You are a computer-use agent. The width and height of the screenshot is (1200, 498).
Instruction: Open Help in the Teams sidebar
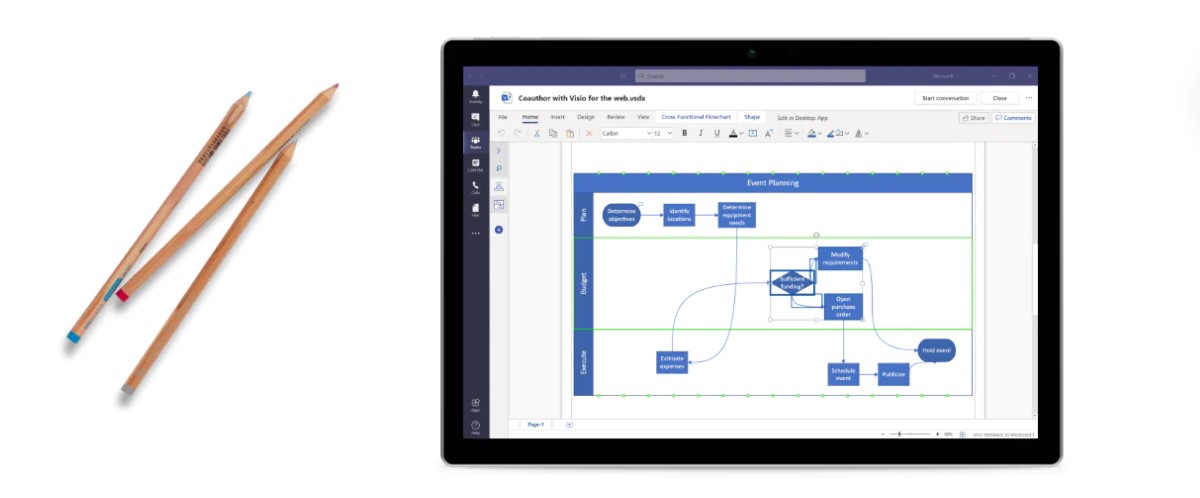(475, 427)
